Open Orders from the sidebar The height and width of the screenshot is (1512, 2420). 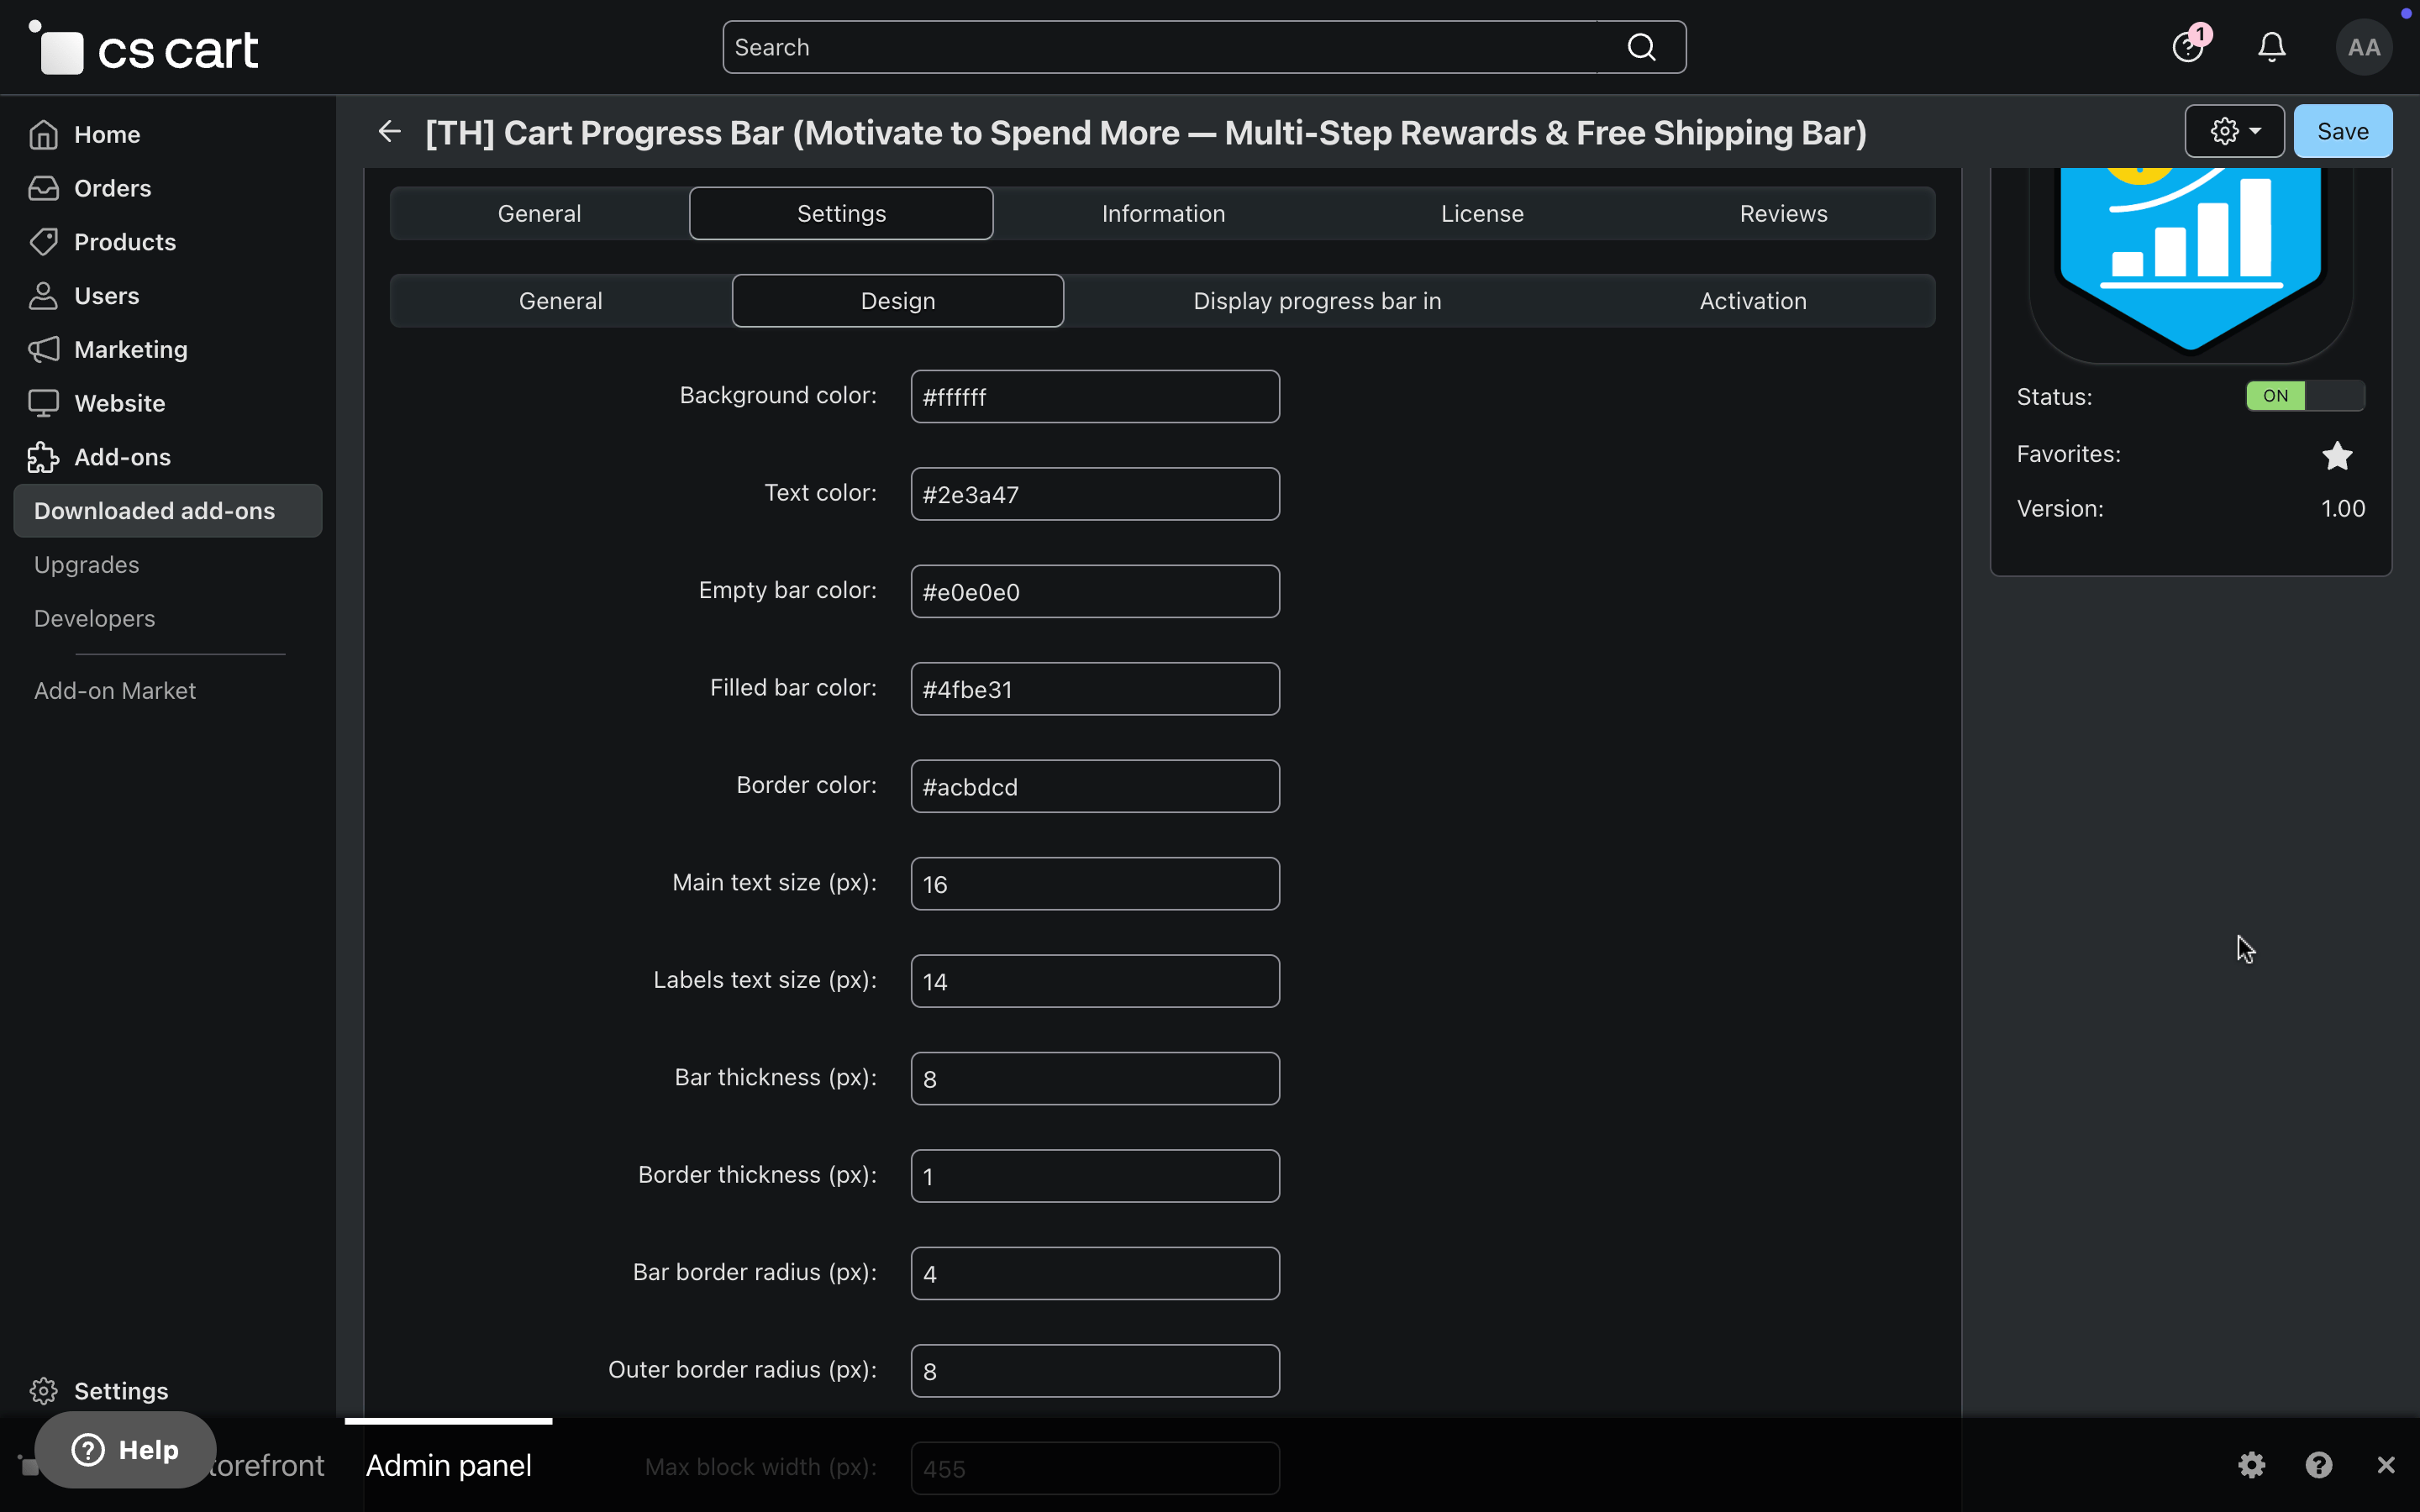tap(112, 188)
